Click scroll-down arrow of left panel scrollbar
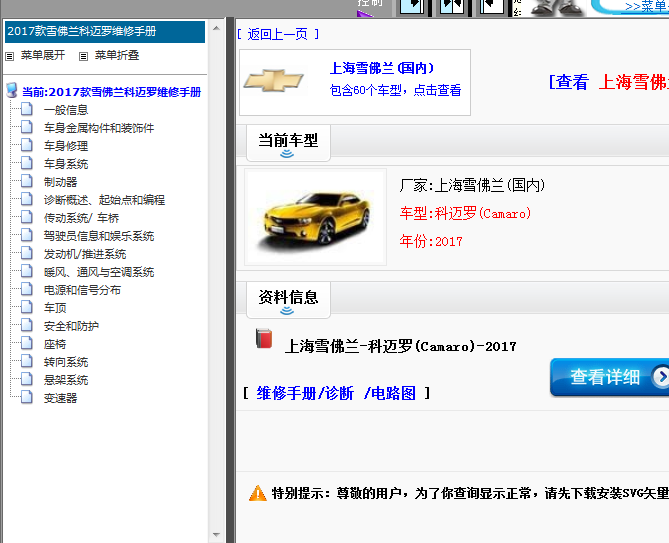The height and width of the screenshot is (543, 669). 216,534
